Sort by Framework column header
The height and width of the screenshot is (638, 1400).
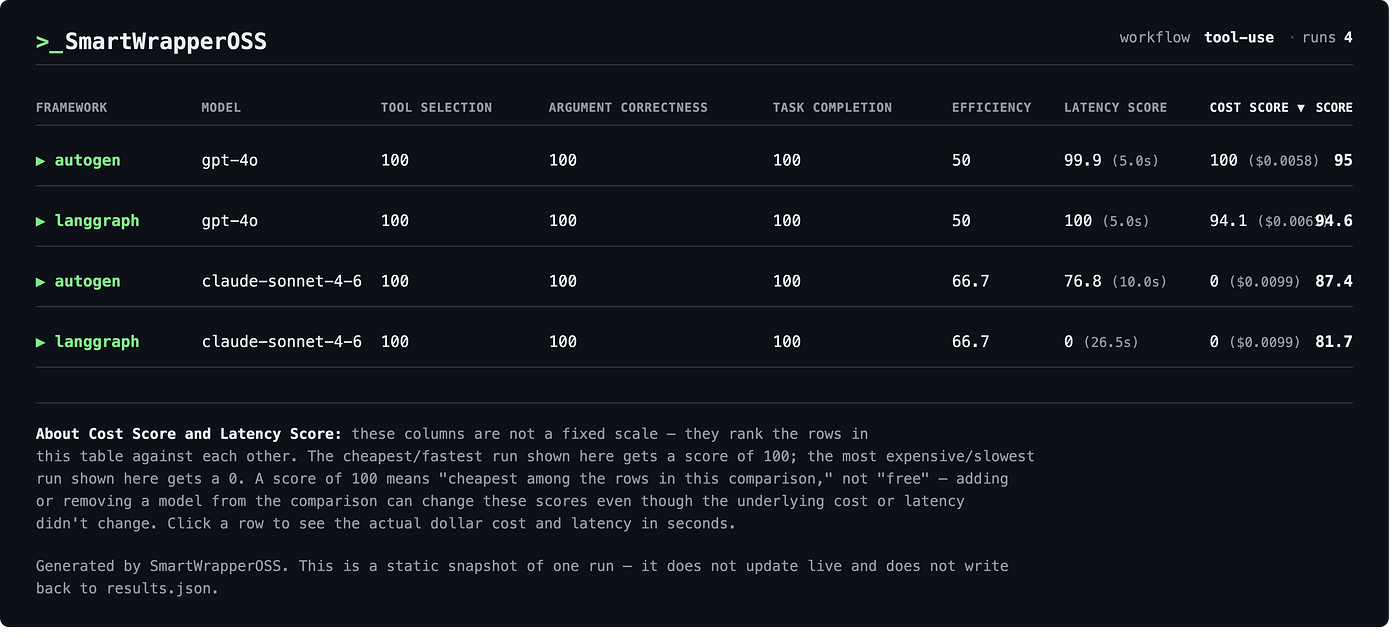pos(72,108)
